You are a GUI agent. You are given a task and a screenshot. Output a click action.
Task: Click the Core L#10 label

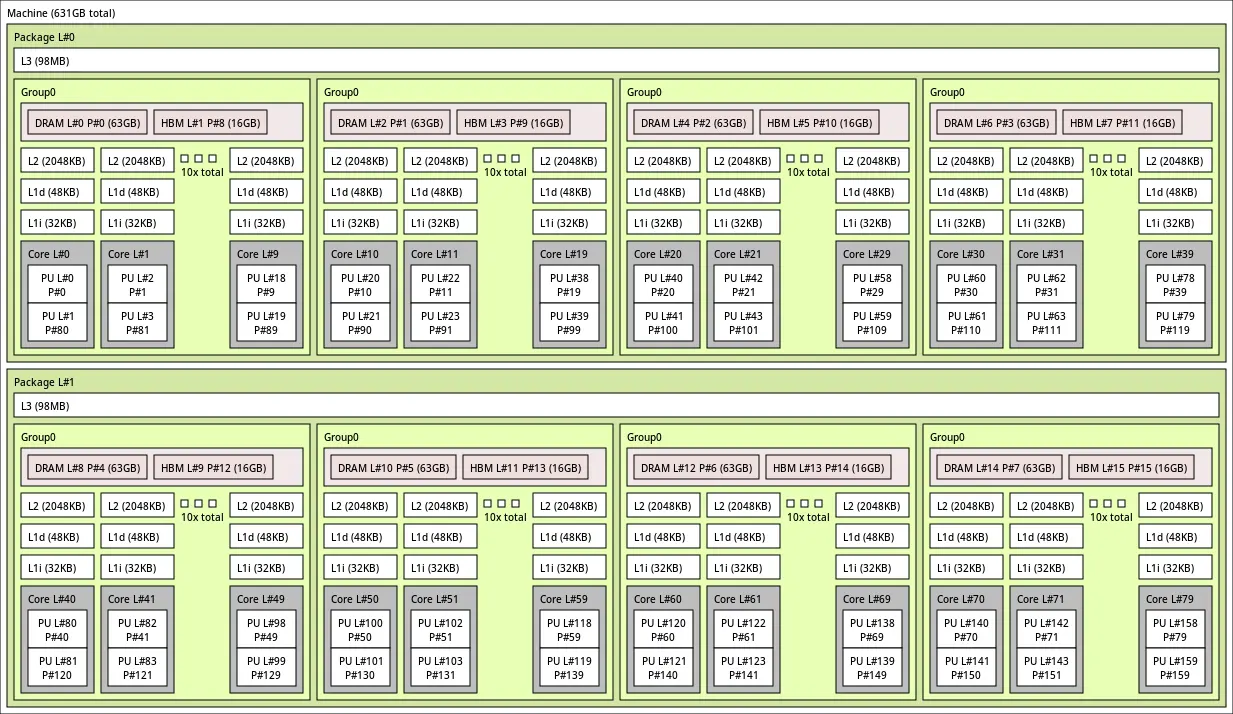coord(354,254)
